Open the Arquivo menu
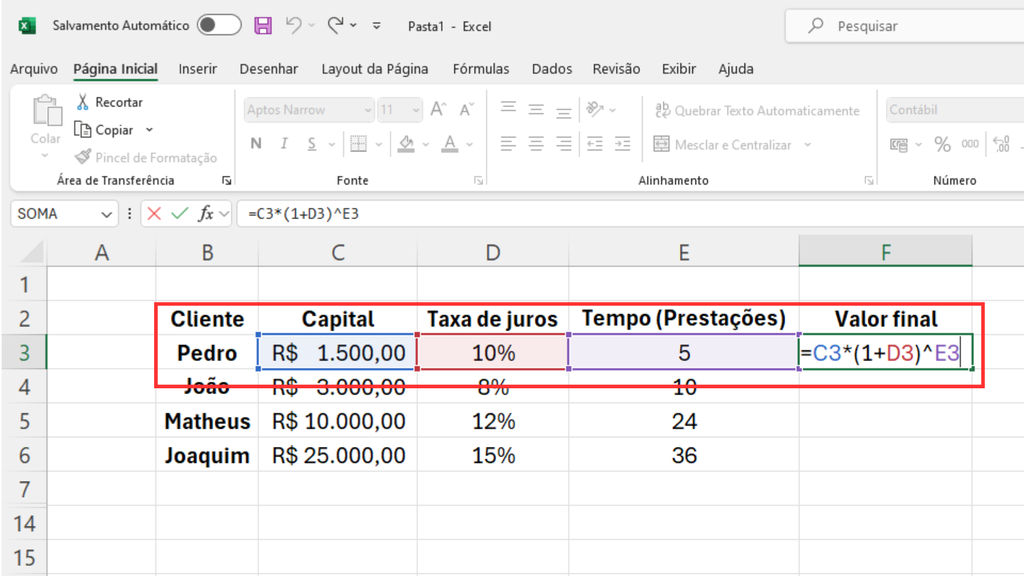This screenshot has height=576, width=1024. 34,69
